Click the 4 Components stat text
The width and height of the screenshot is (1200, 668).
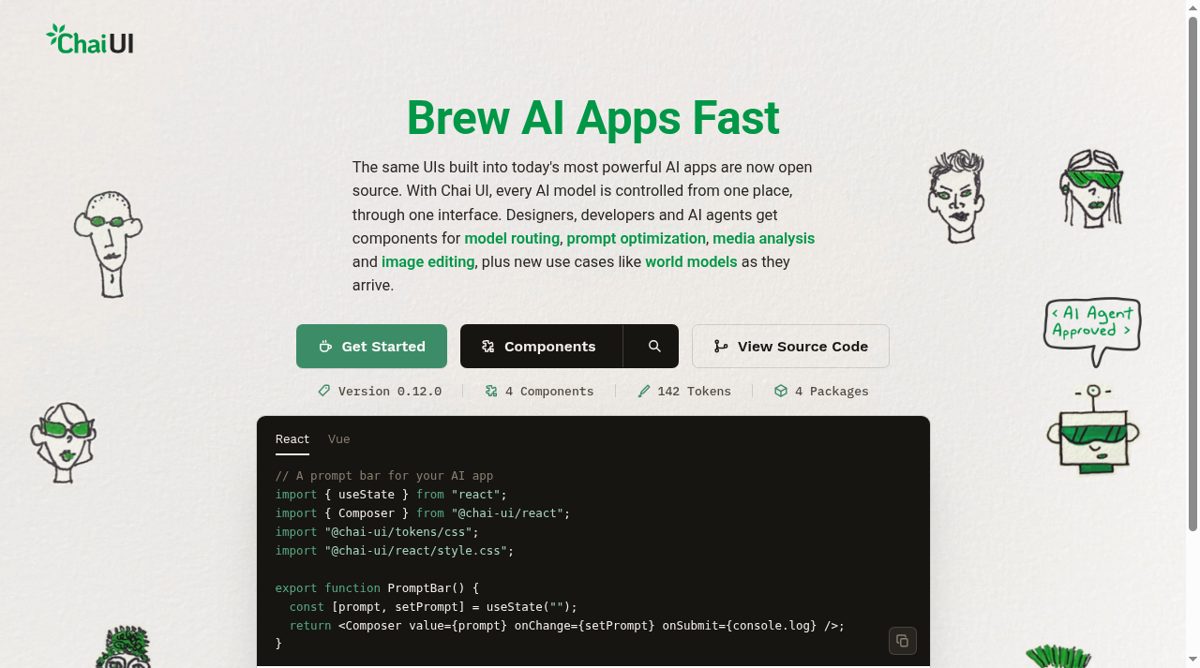(x=549, y=391)
